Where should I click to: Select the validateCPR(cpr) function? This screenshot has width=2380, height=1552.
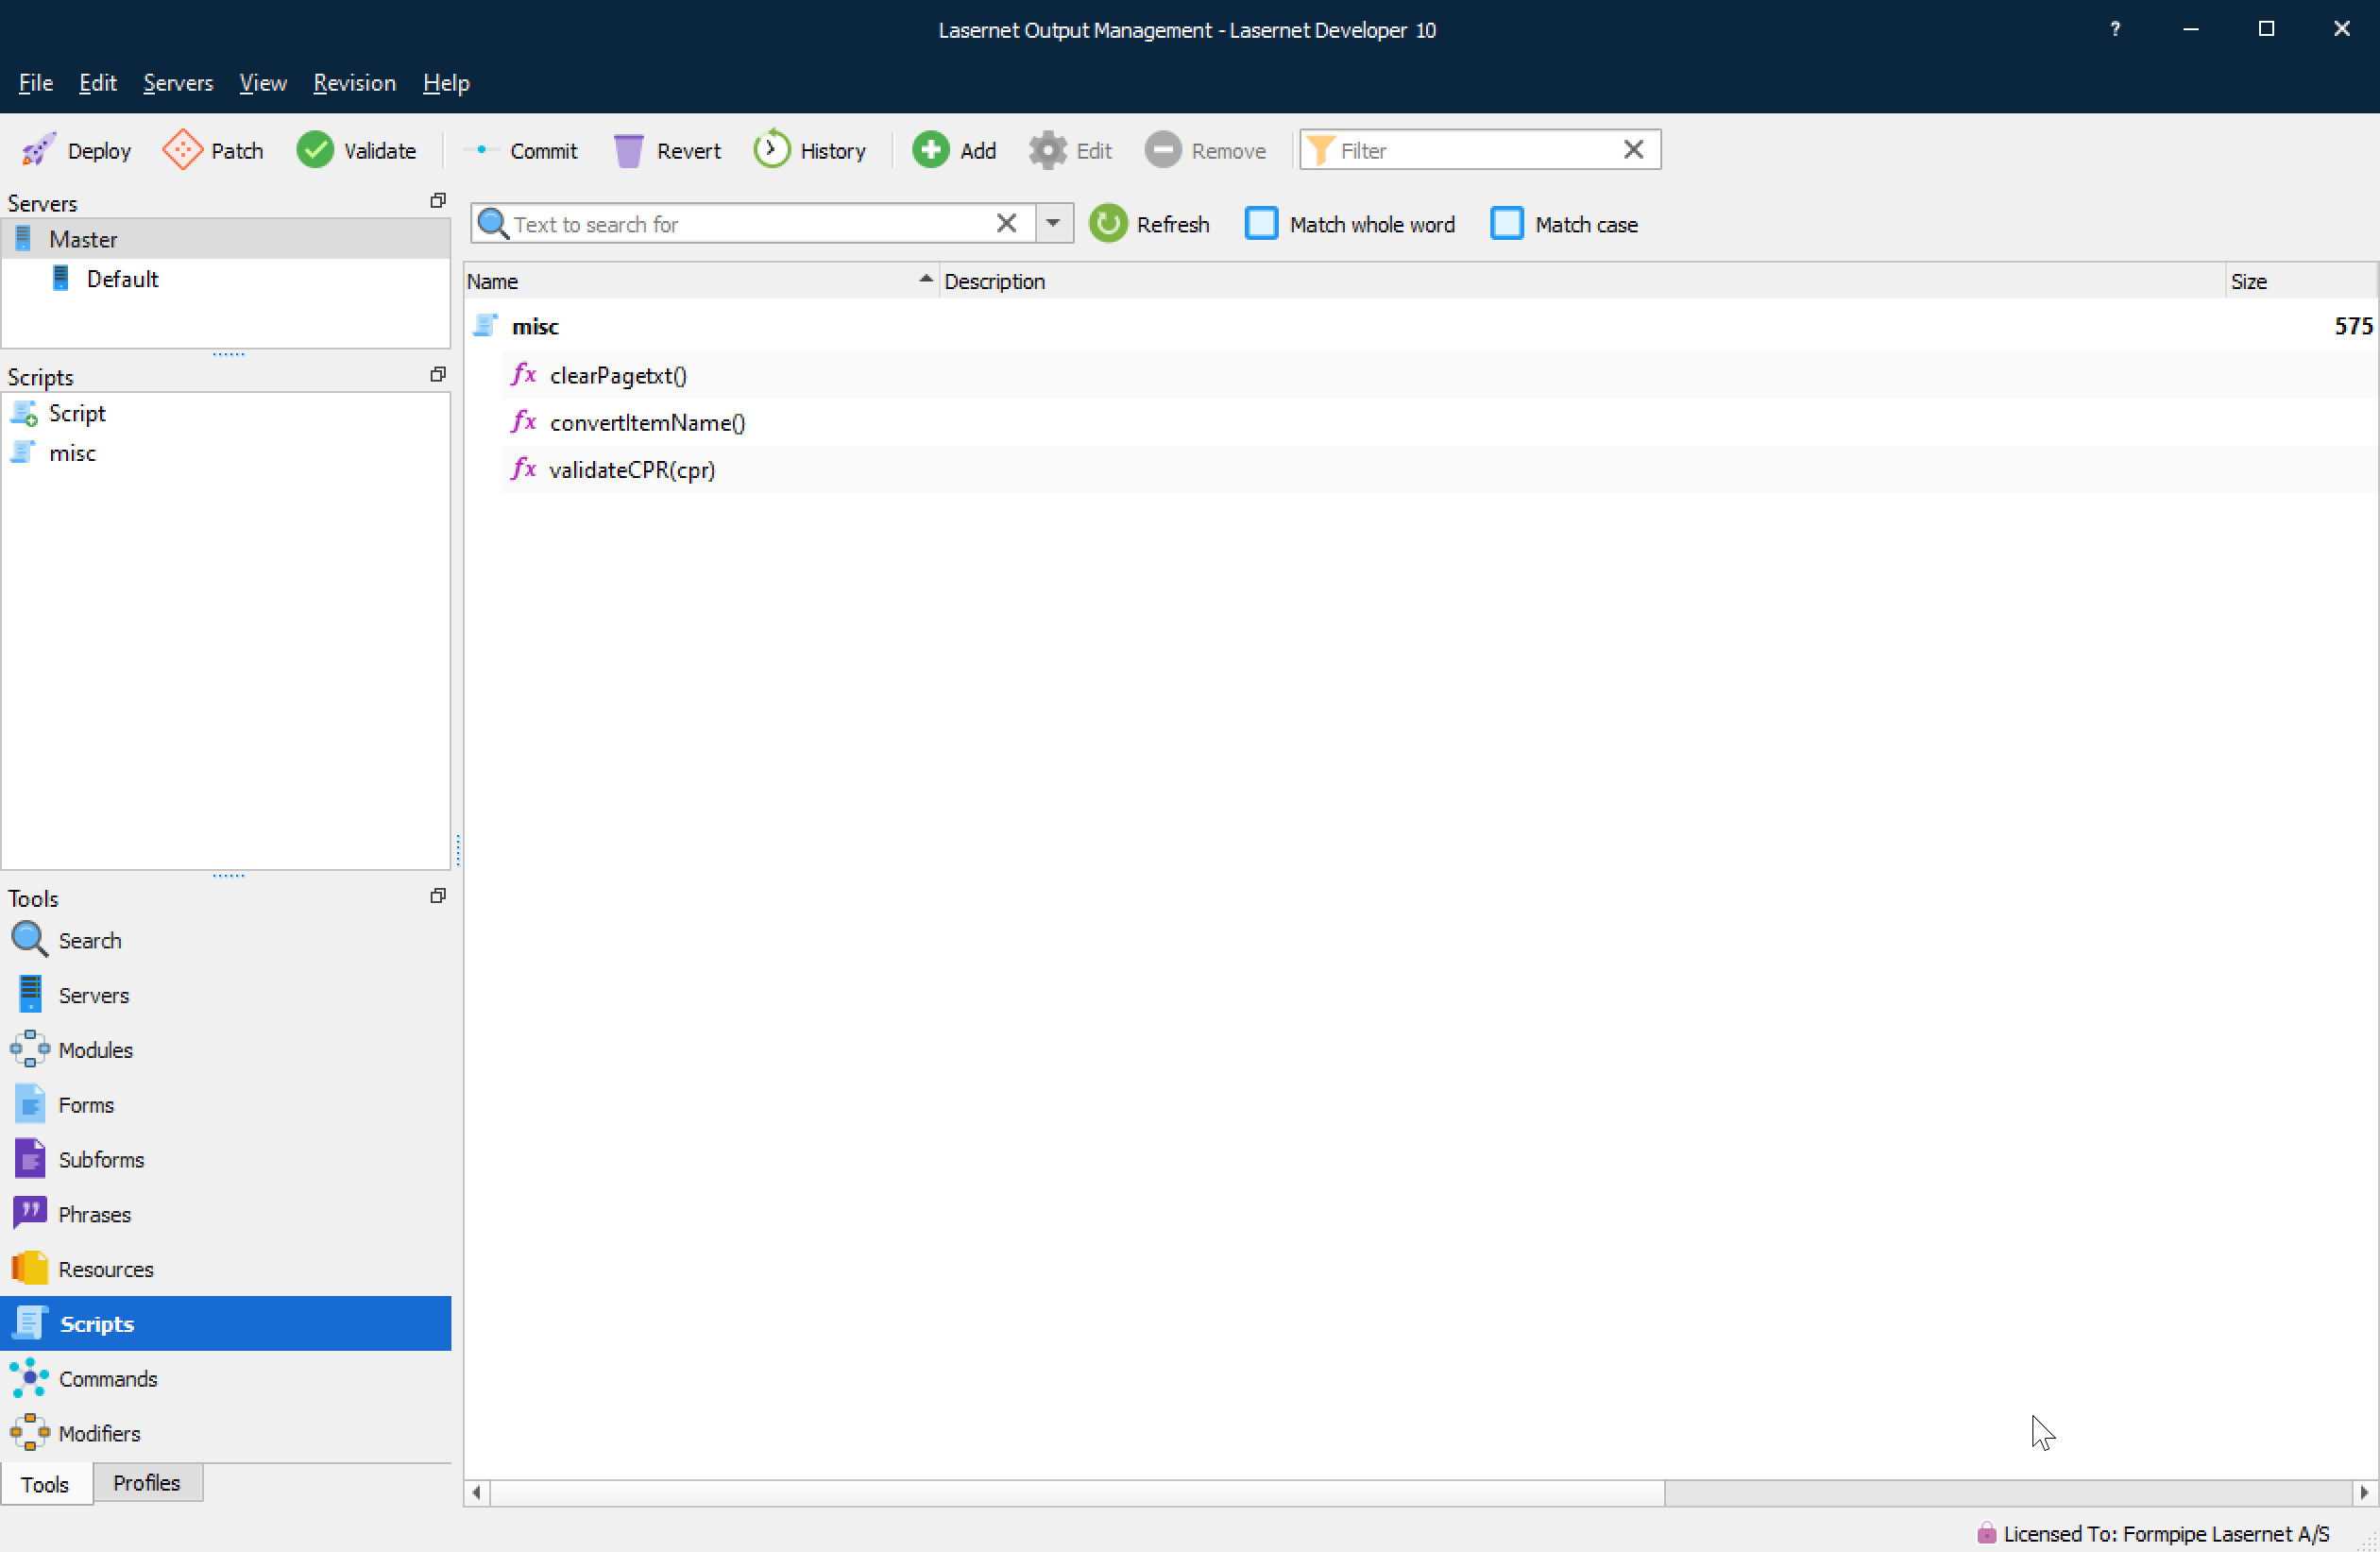[x=632, y=469]
